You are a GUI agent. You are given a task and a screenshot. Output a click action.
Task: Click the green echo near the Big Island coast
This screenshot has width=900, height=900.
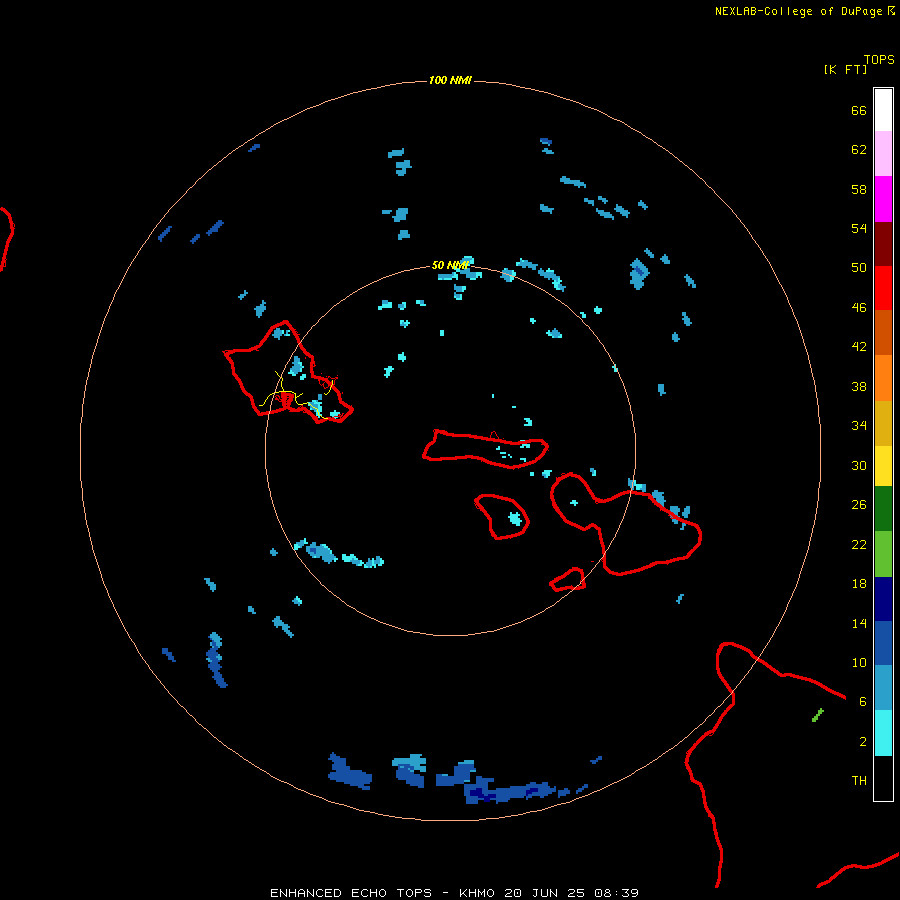pyautogui.click(x=818, y=715)
